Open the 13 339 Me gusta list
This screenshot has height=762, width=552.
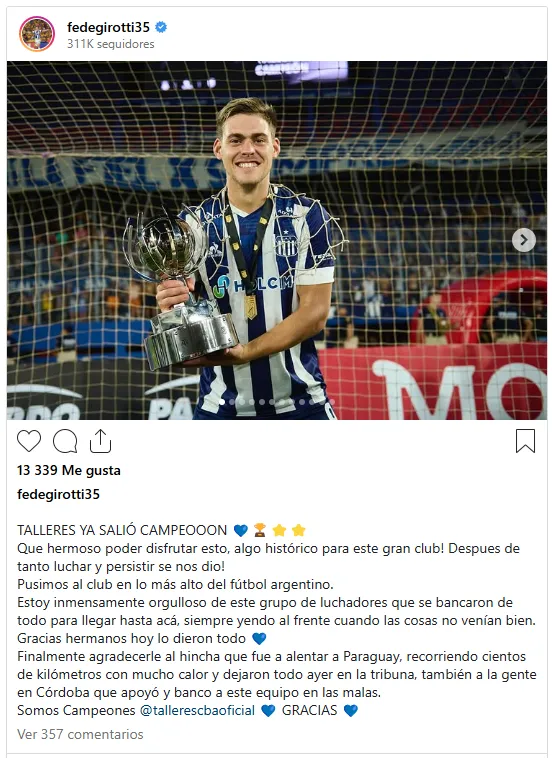tap(69, 470)
